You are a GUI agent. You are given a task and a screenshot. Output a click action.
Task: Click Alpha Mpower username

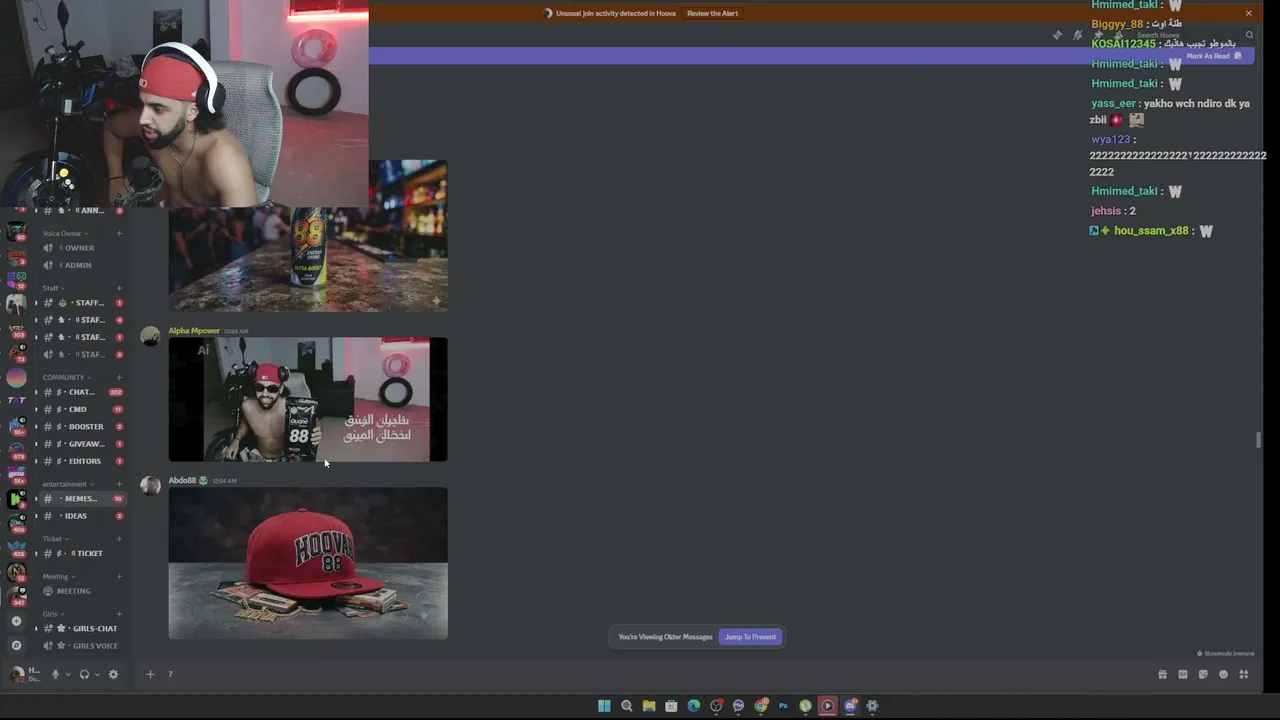pyautogui.click(x=194, y=331)
